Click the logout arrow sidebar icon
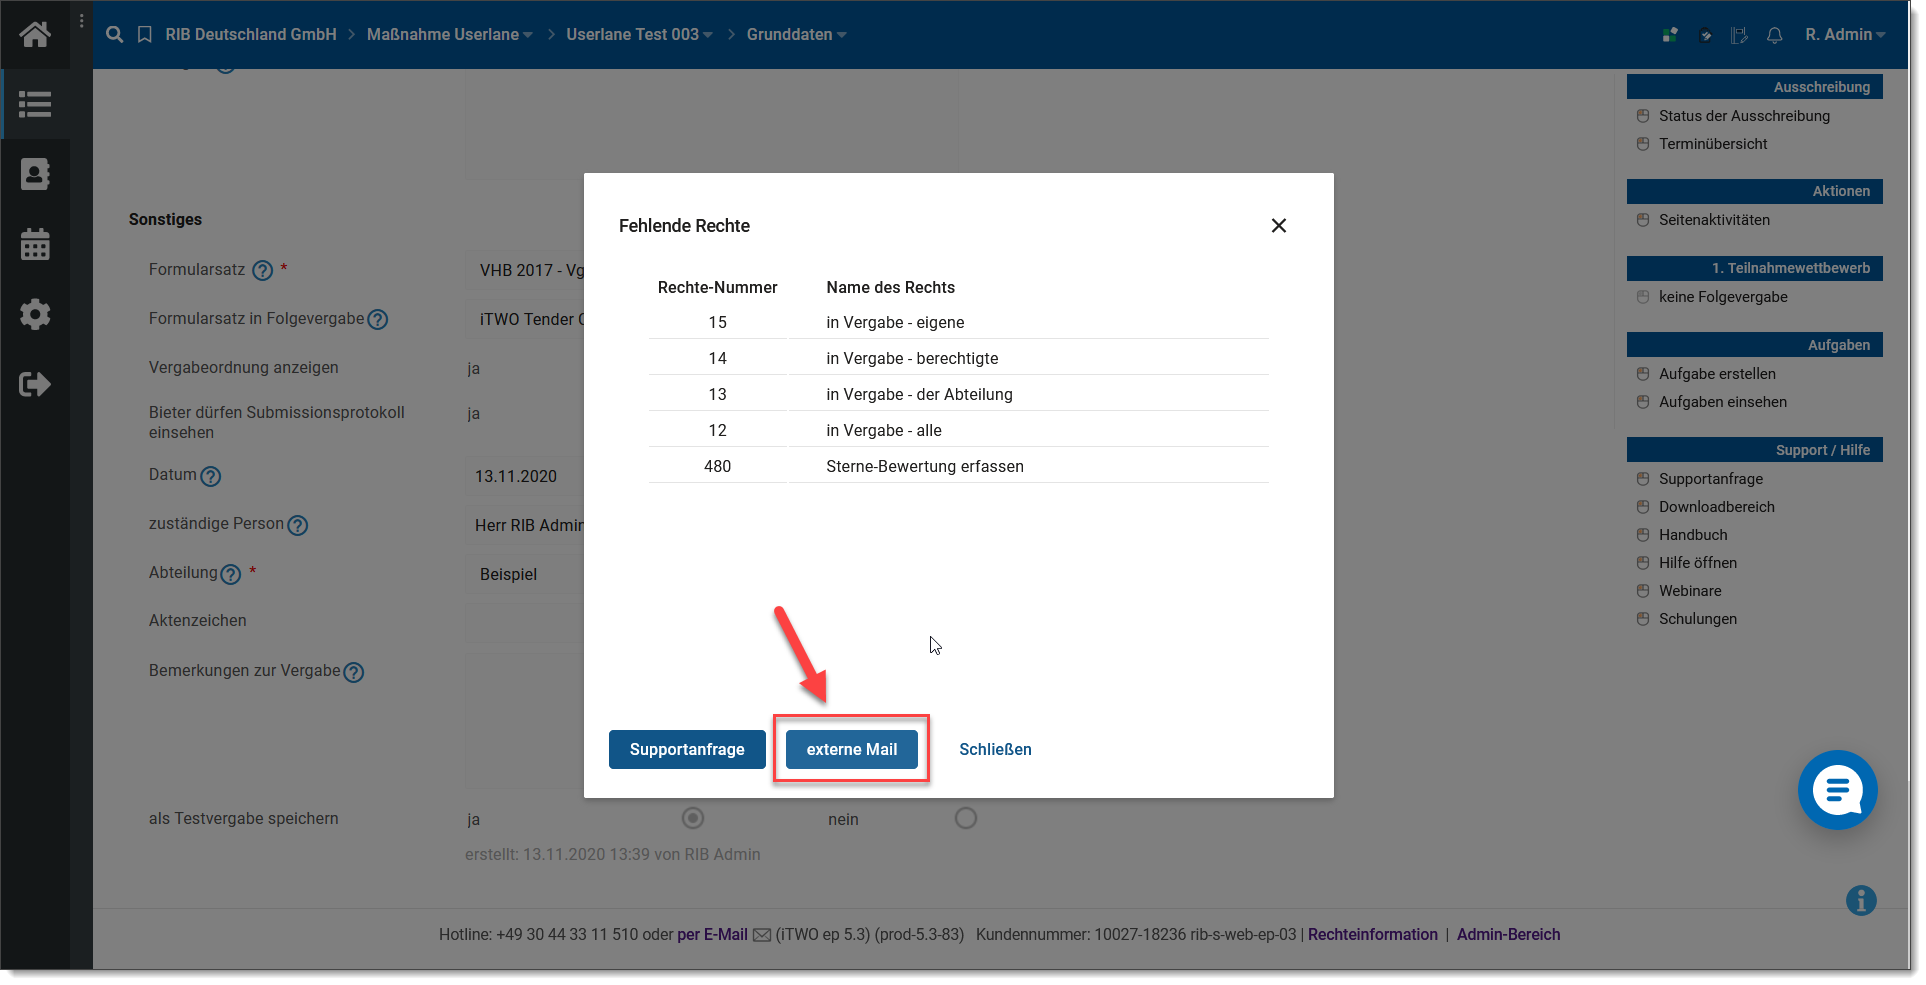This screenshot has height=985, width=1926. (35, 384)
